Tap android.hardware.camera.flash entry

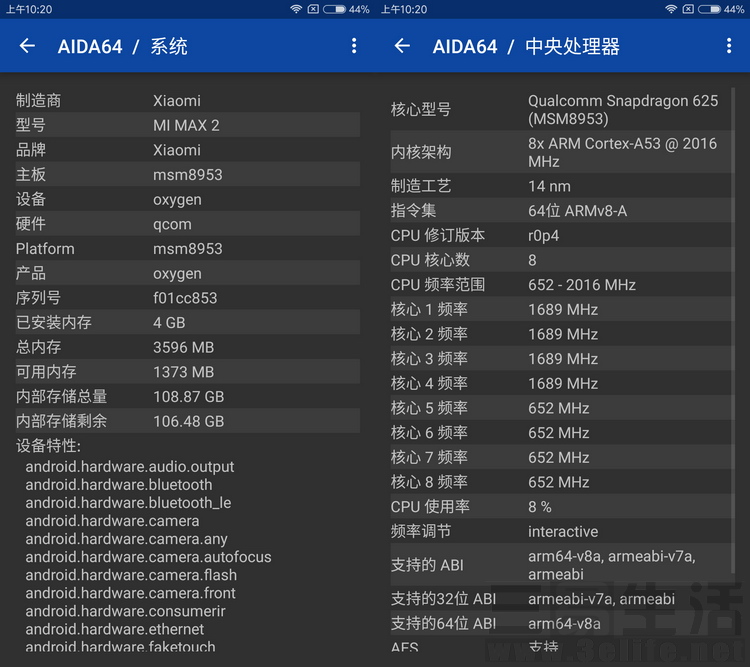tap(131, 575)
